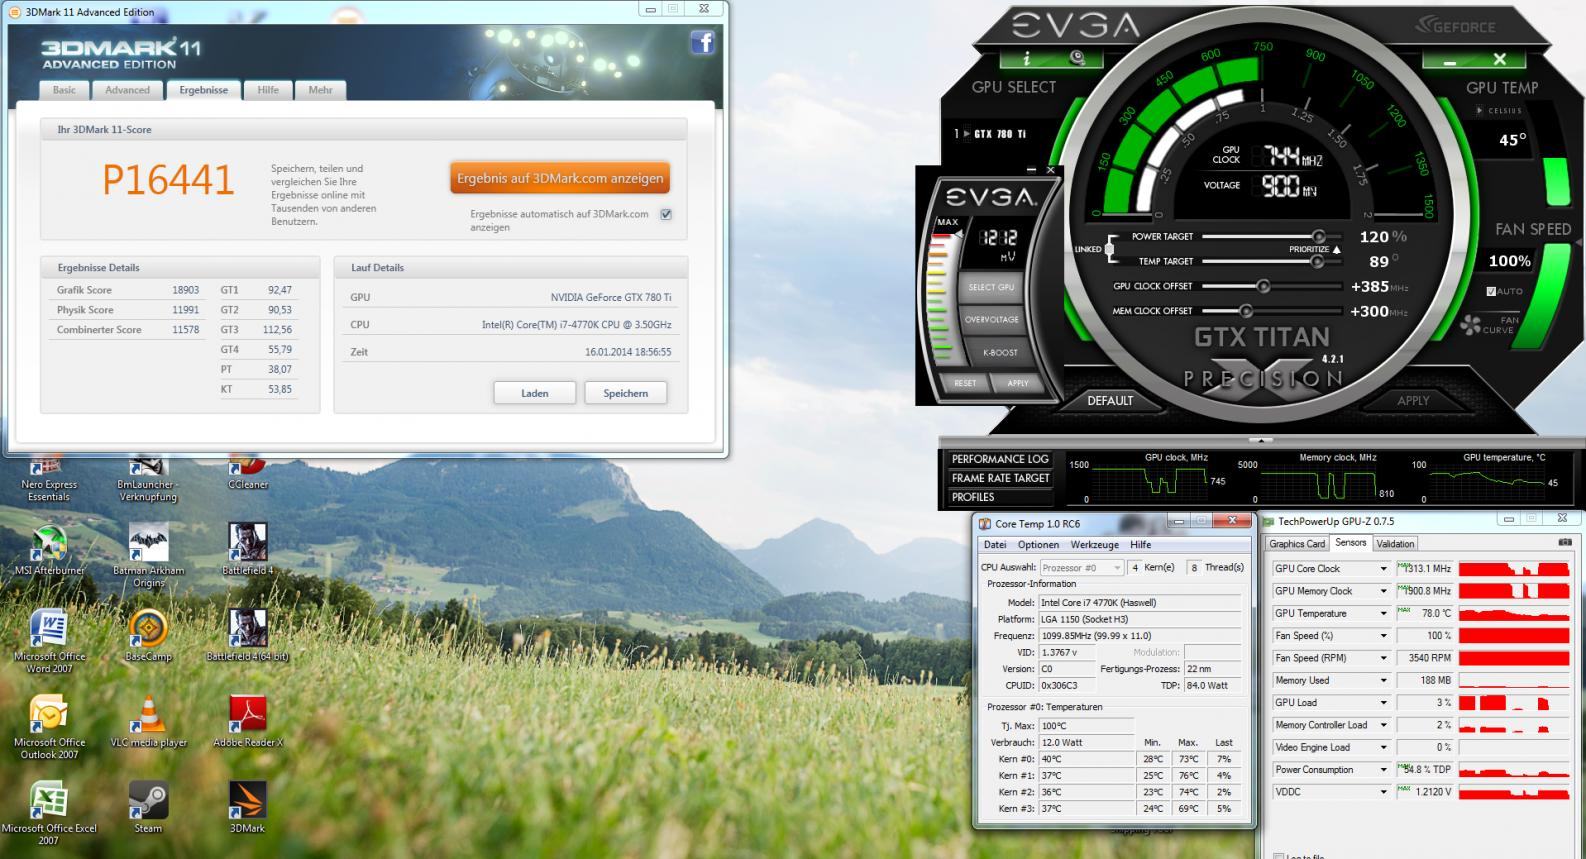This screenshot has height=859, width=1586.
Task: Launch VLC media player shortcut
Action: [x=148, y=722]
